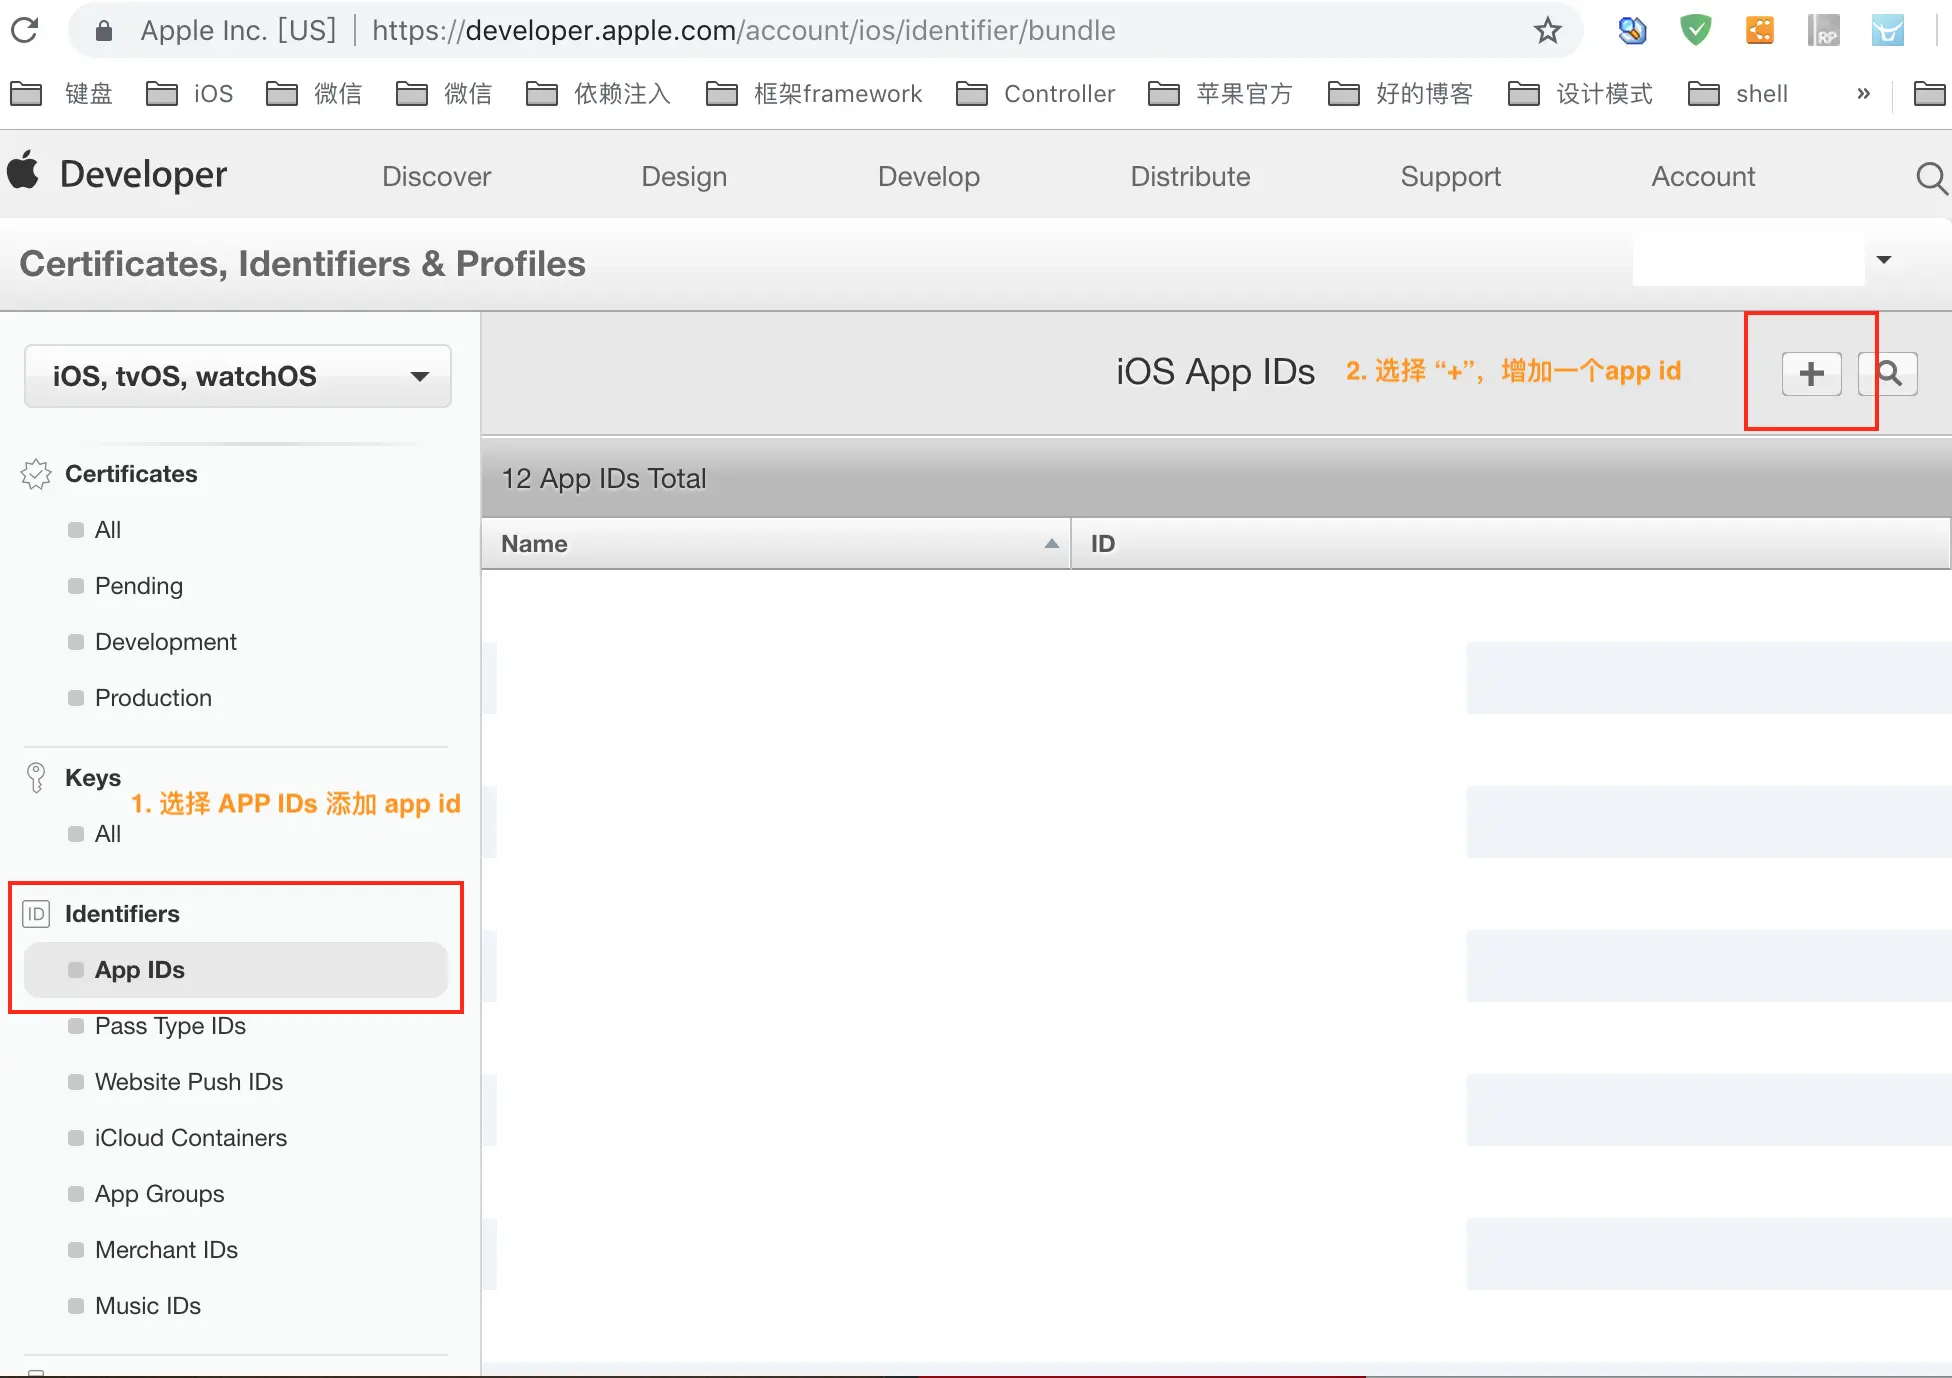1952x1378 pixels.
Task: Click the browser address bar URL
Action: tap(743, 31)
